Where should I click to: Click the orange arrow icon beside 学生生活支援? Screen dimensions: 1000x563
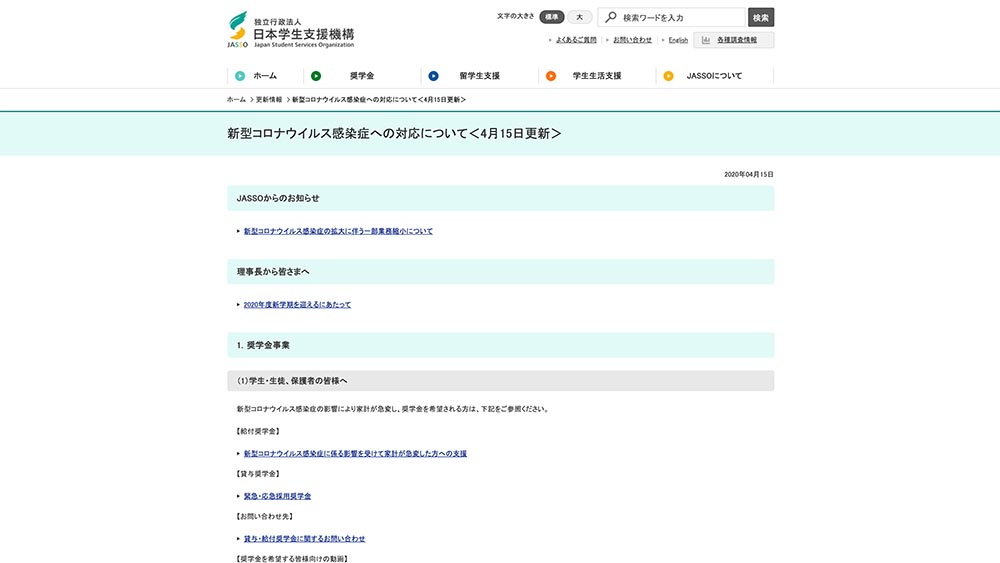(551, 76)
